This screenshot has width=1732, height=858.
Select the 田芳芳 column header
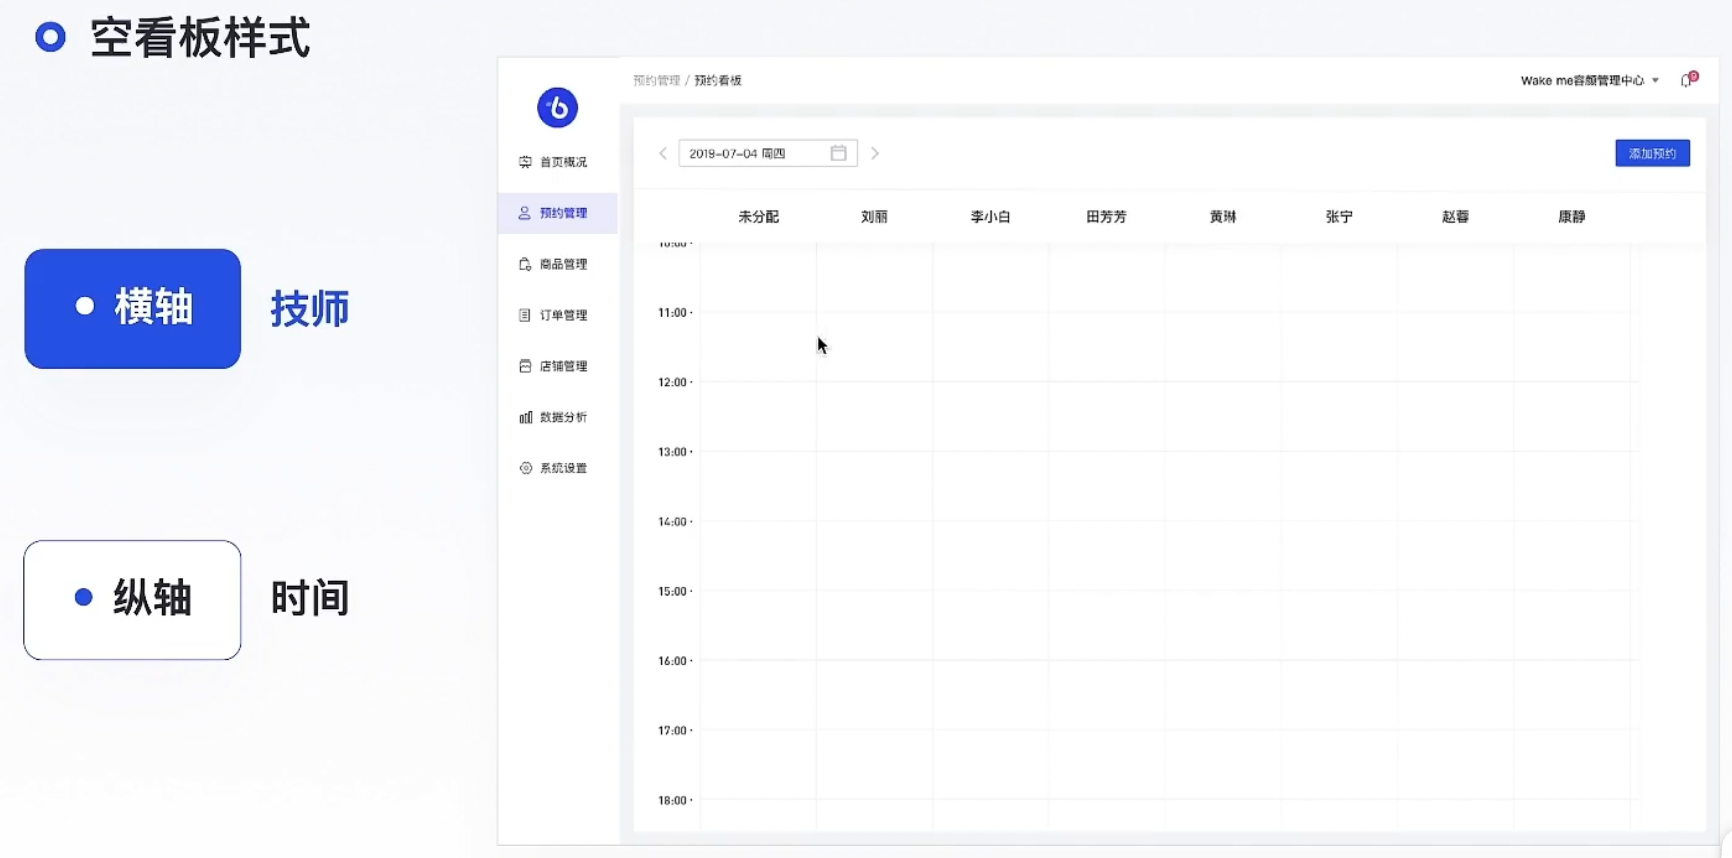1106,216
